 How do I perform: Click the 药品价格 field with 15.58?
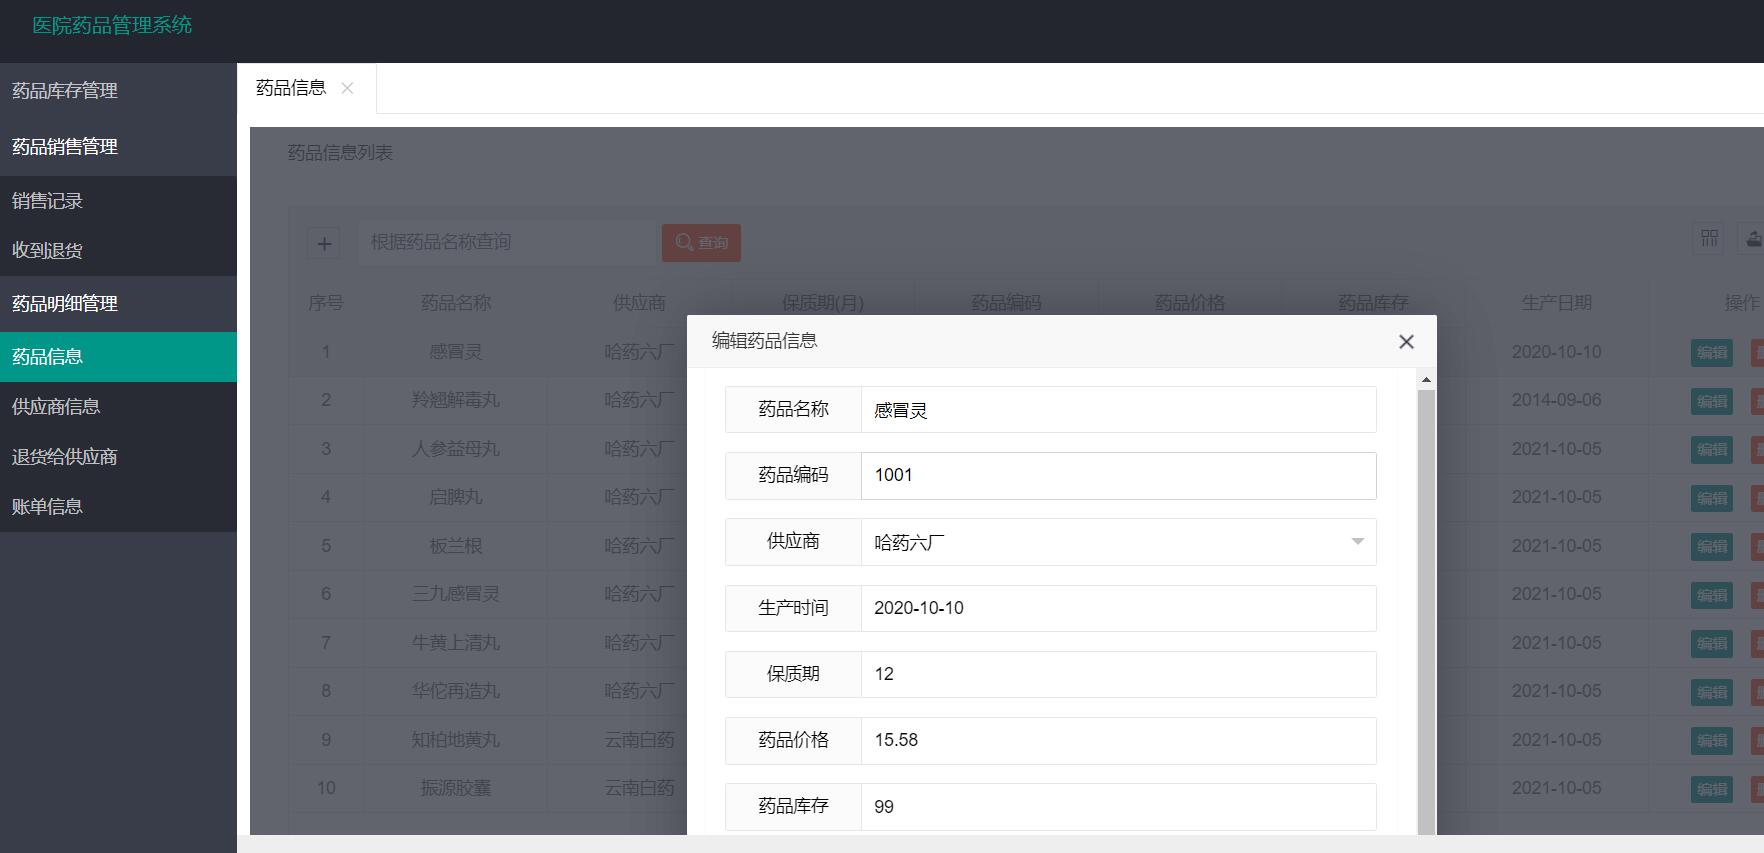(1118, 741)
